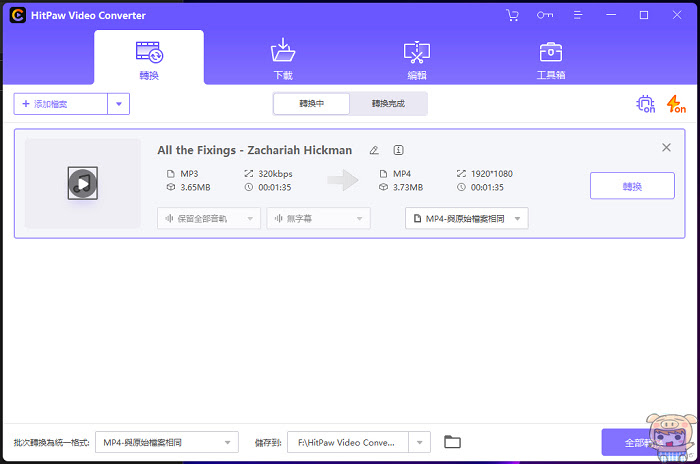Open the file's MP4 output format dropdown
700x464 pixels.
pos(467,218)
